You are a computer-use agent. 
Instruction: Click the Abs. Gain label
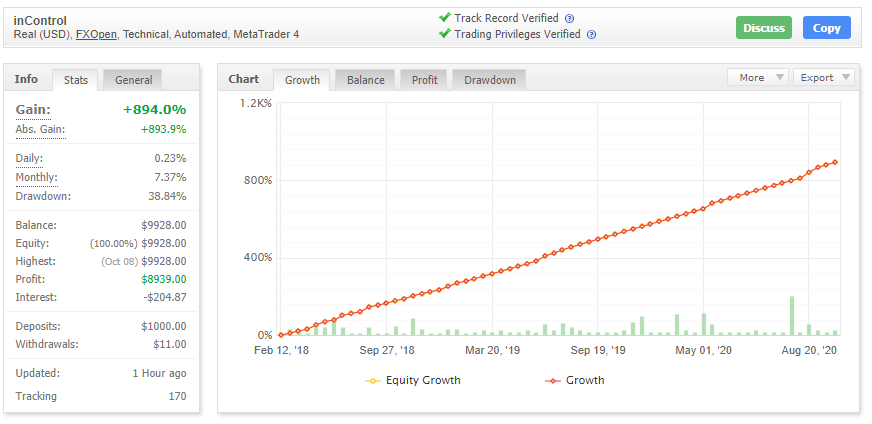(x=41, y=130)
